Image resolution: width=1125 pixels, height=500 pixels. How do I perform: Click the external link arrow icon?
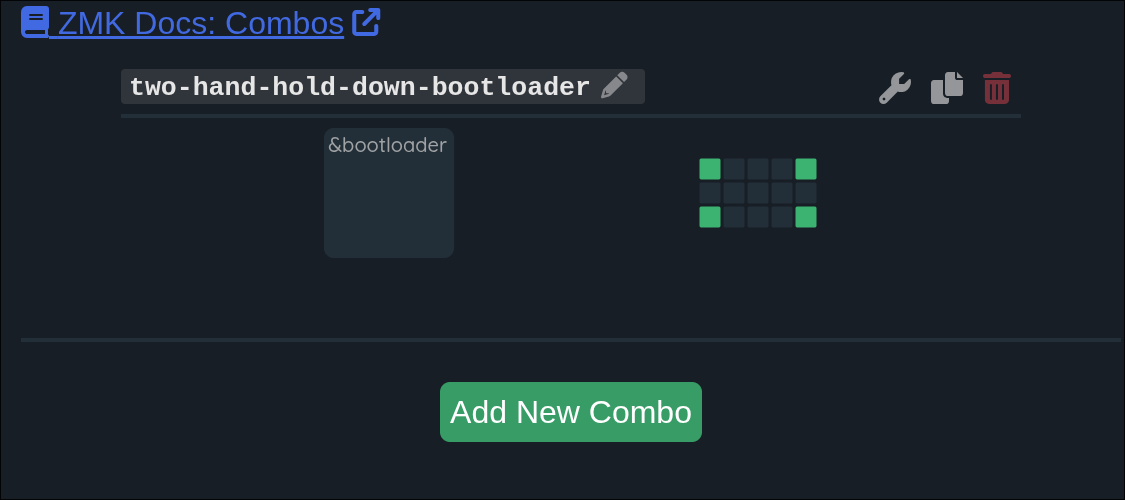(366, 22)
